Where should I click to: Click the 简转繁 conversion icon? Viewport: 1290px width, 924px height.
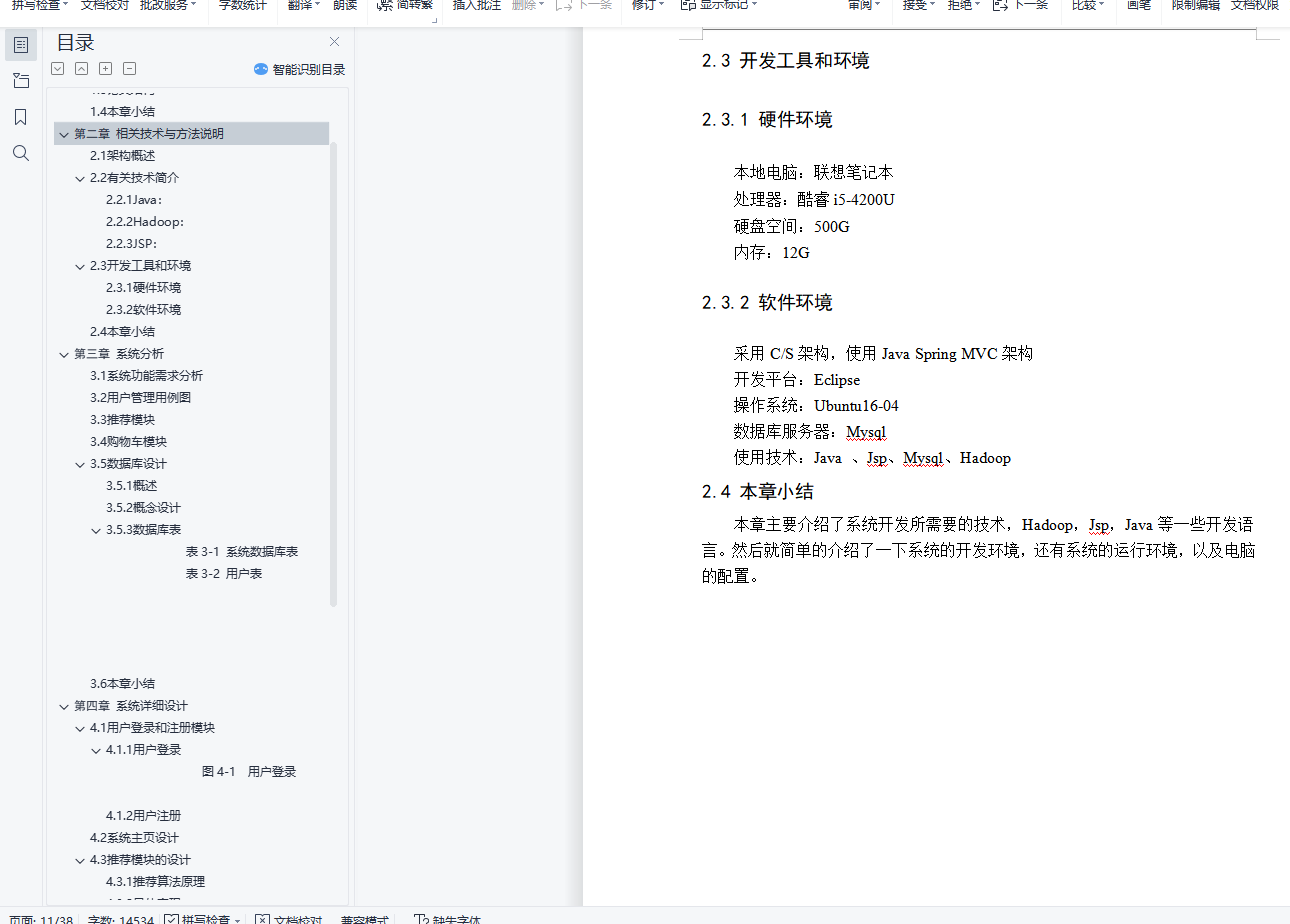[385, 5]
